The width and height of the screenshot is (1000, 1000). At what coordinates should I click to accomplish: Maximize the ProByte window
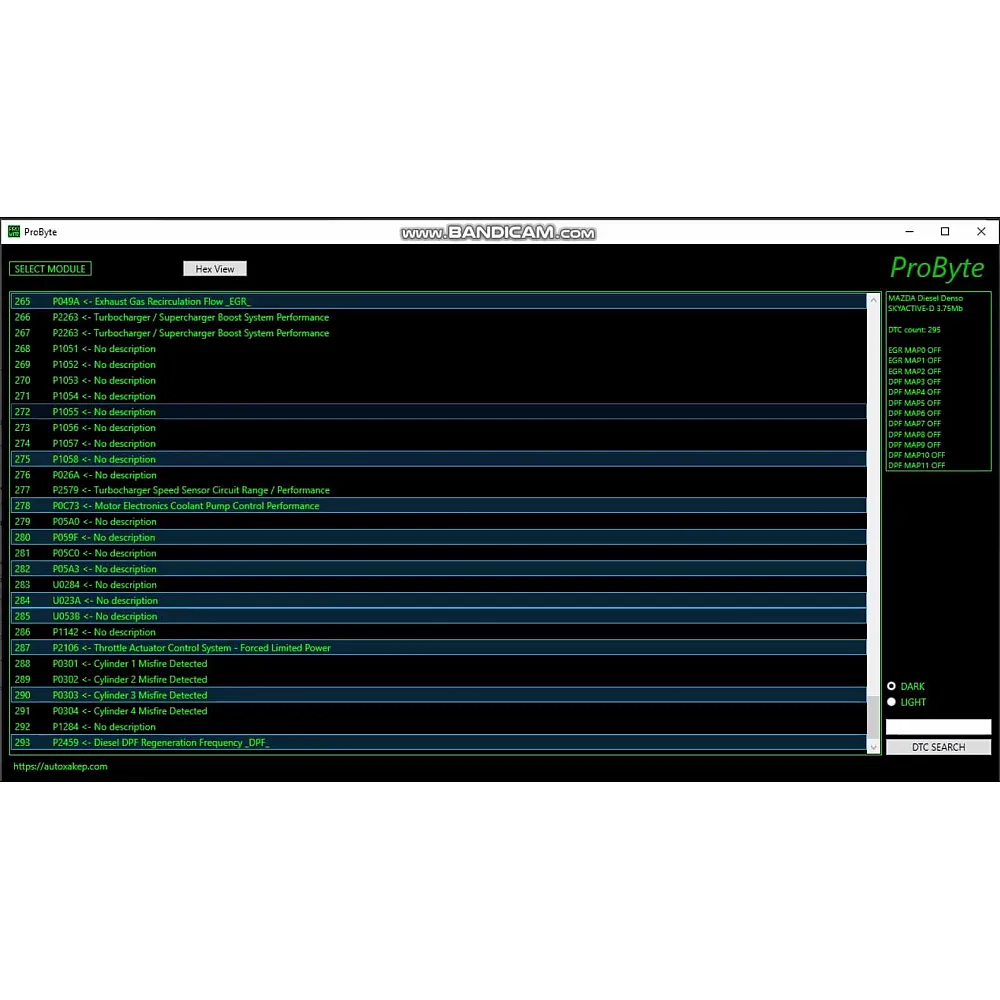click(x=945, y=232)
